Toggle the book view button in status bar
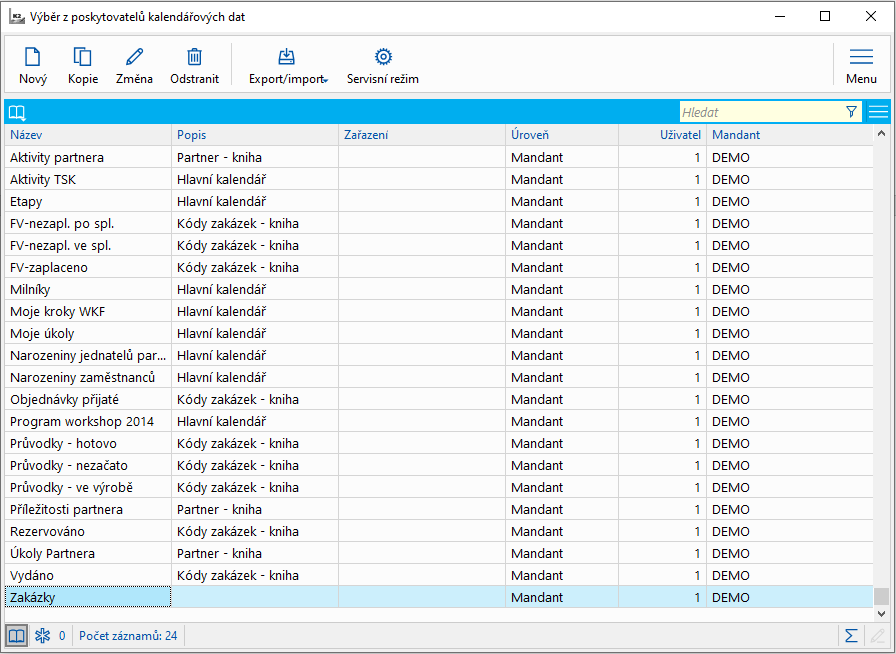 (x=16, y=635)
